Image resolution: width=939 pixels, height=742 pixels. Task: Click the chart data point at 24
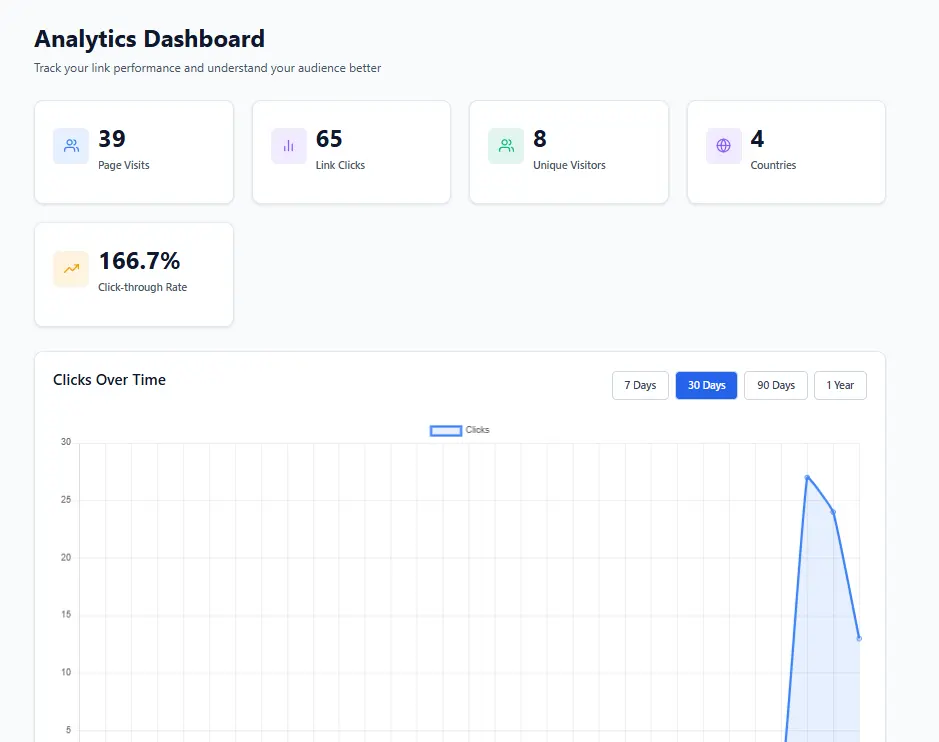point(833,512)
